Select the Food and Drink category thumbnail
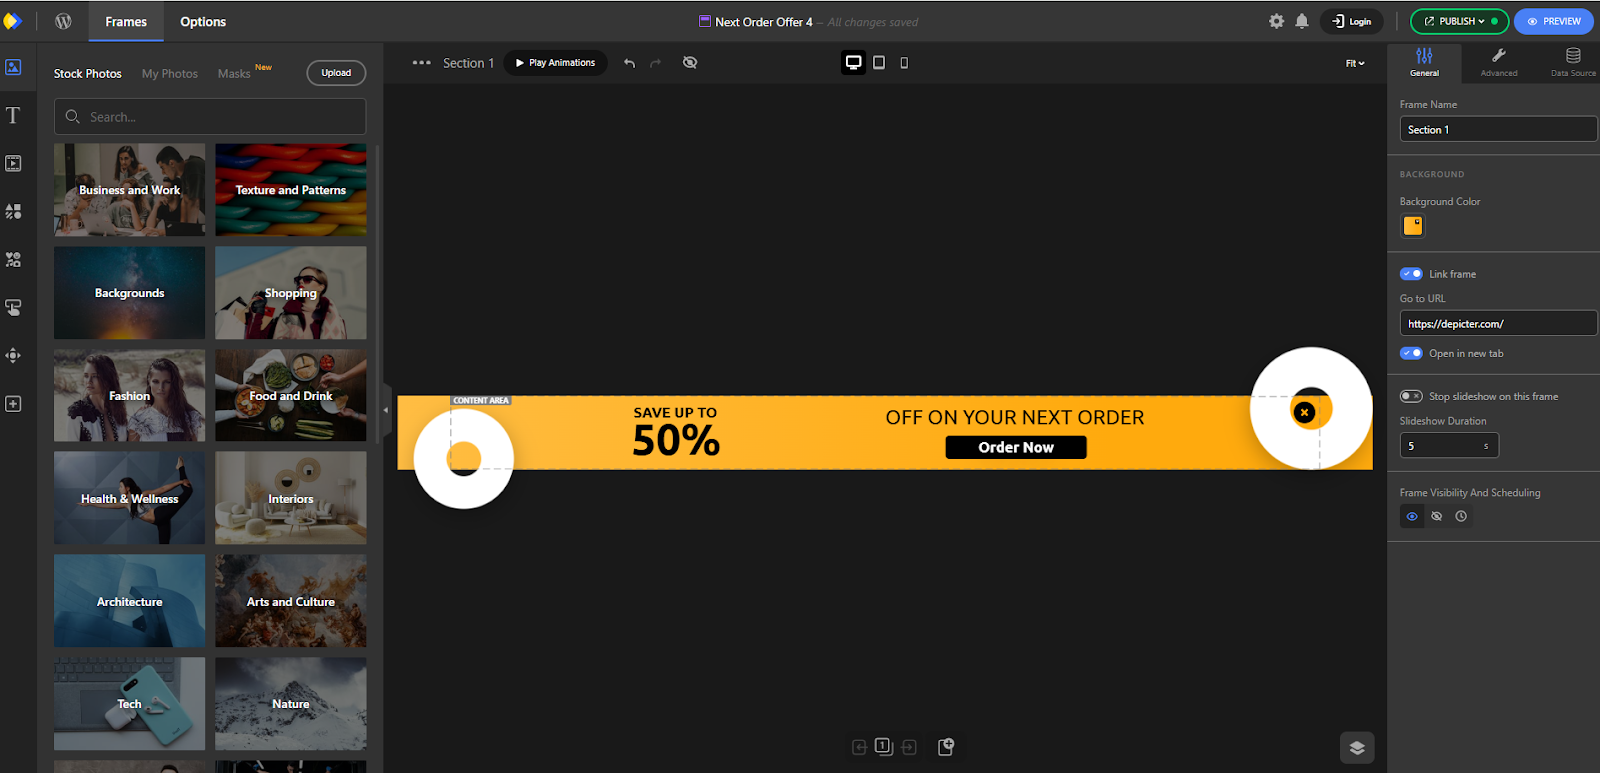The image size is (1600, 773). (291, 396)
